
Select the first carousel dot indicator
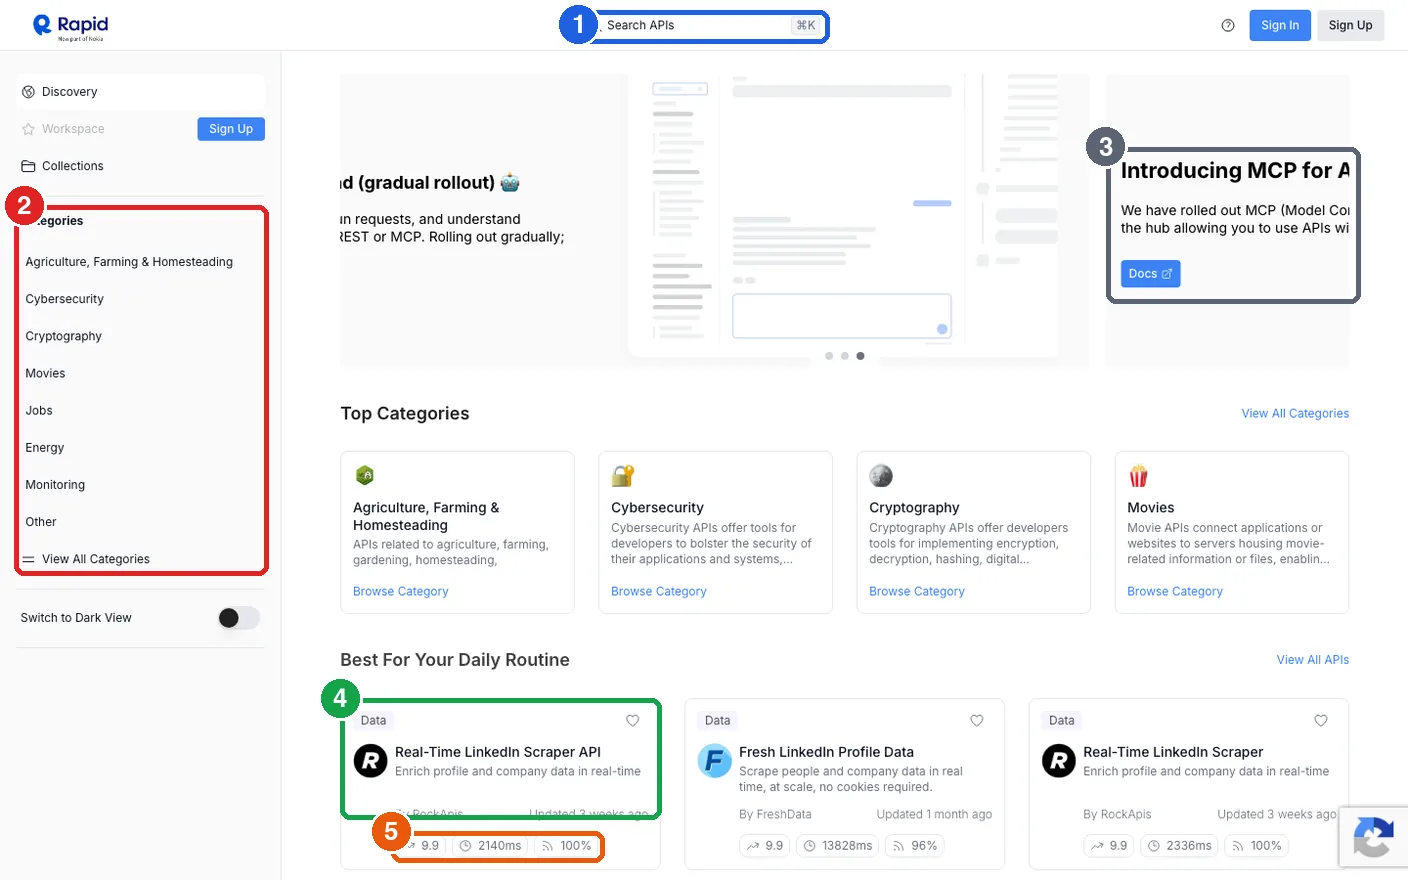829,356
